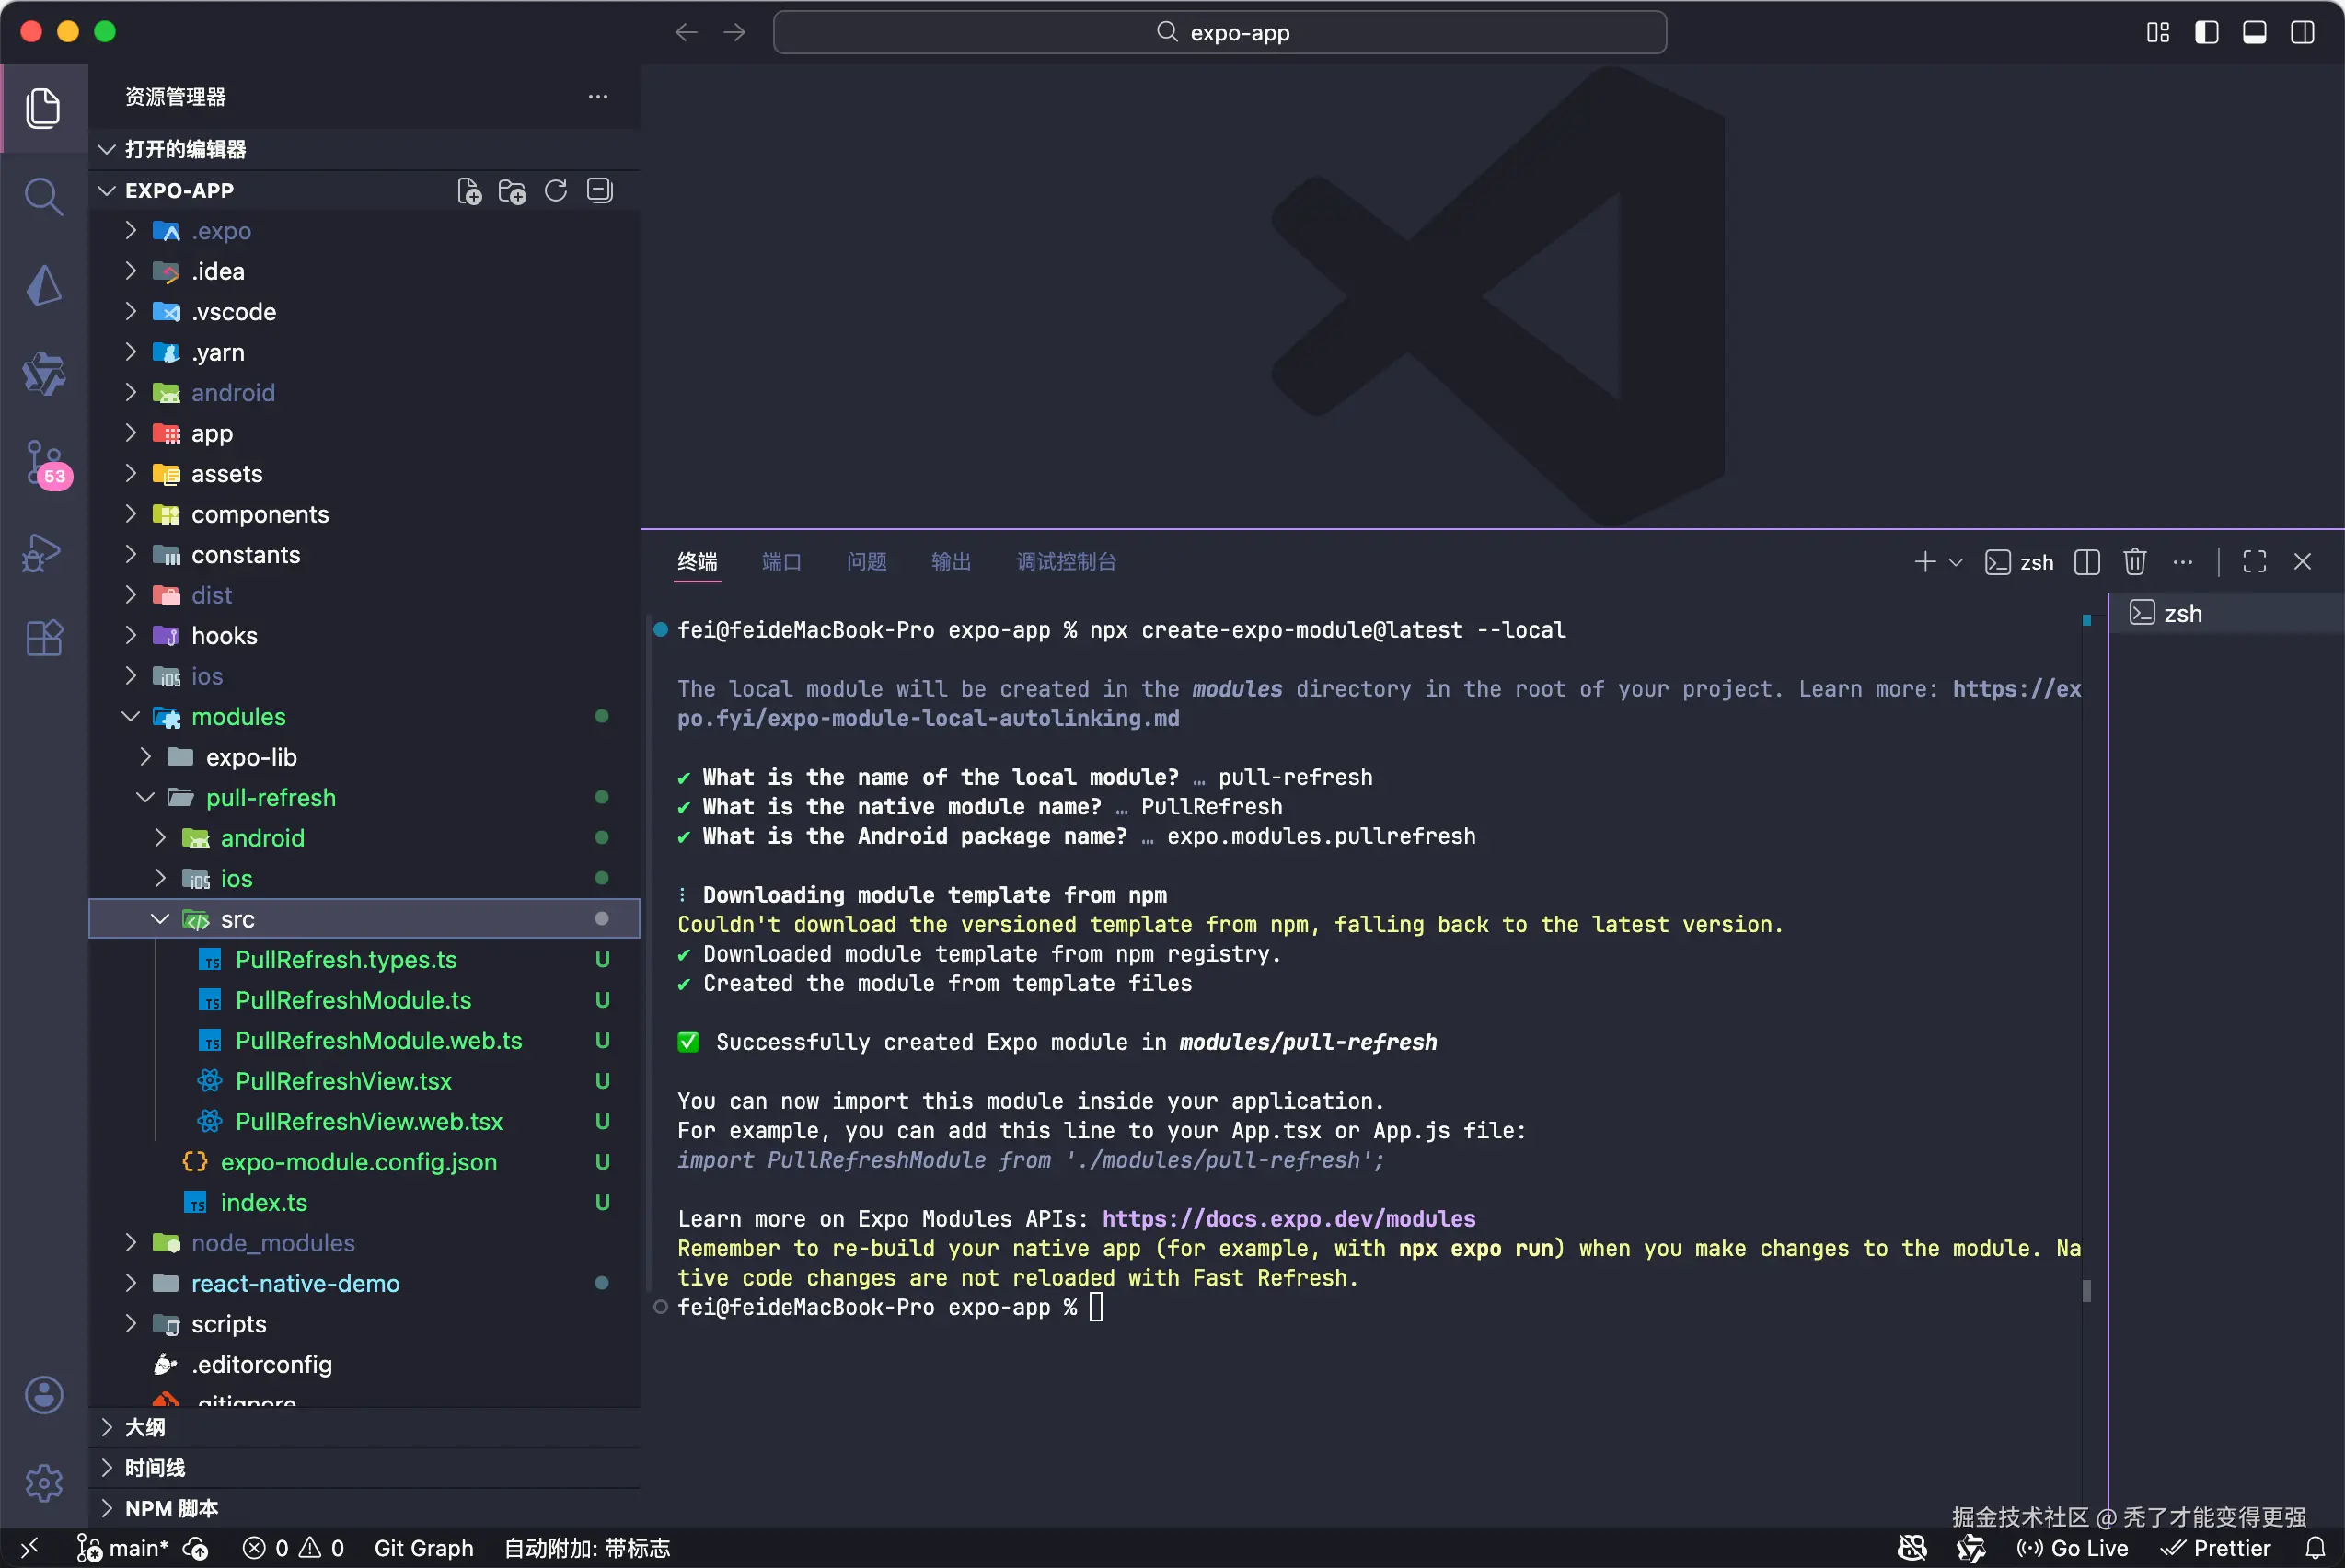Kill terminal with the trash icon
The image size is (2345, 1568).
pyautogui.click(x=2135, y=562)
